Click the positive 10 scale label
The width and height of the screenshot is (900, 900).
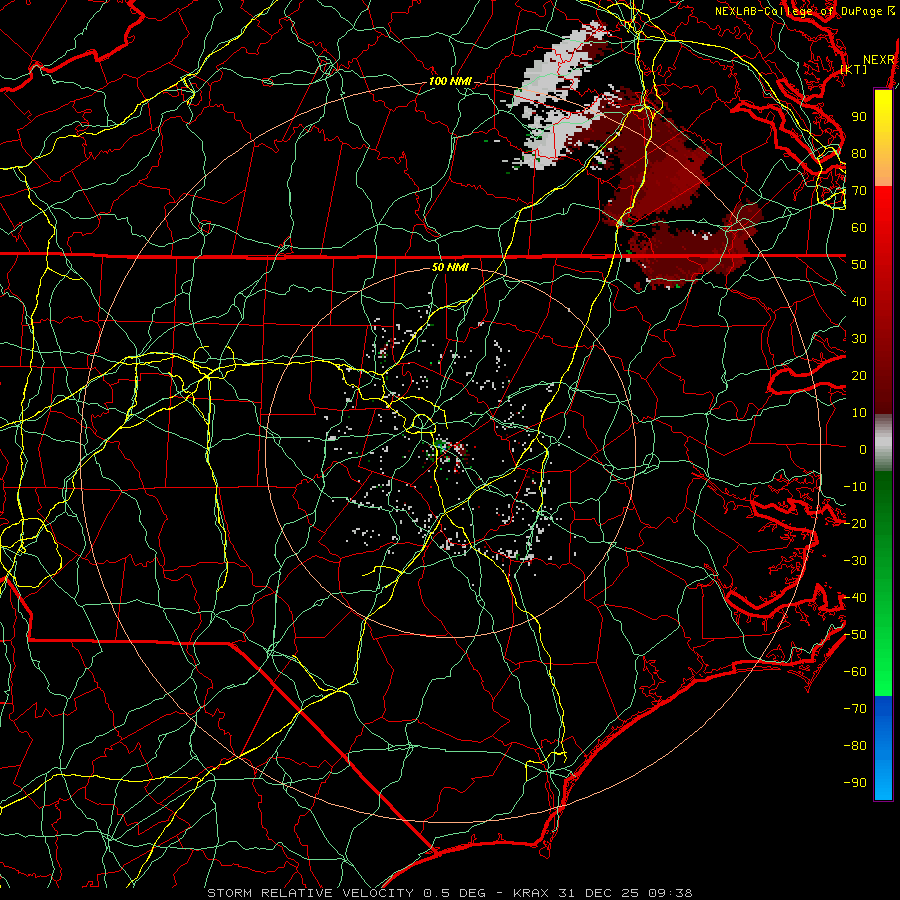point(859,413)
